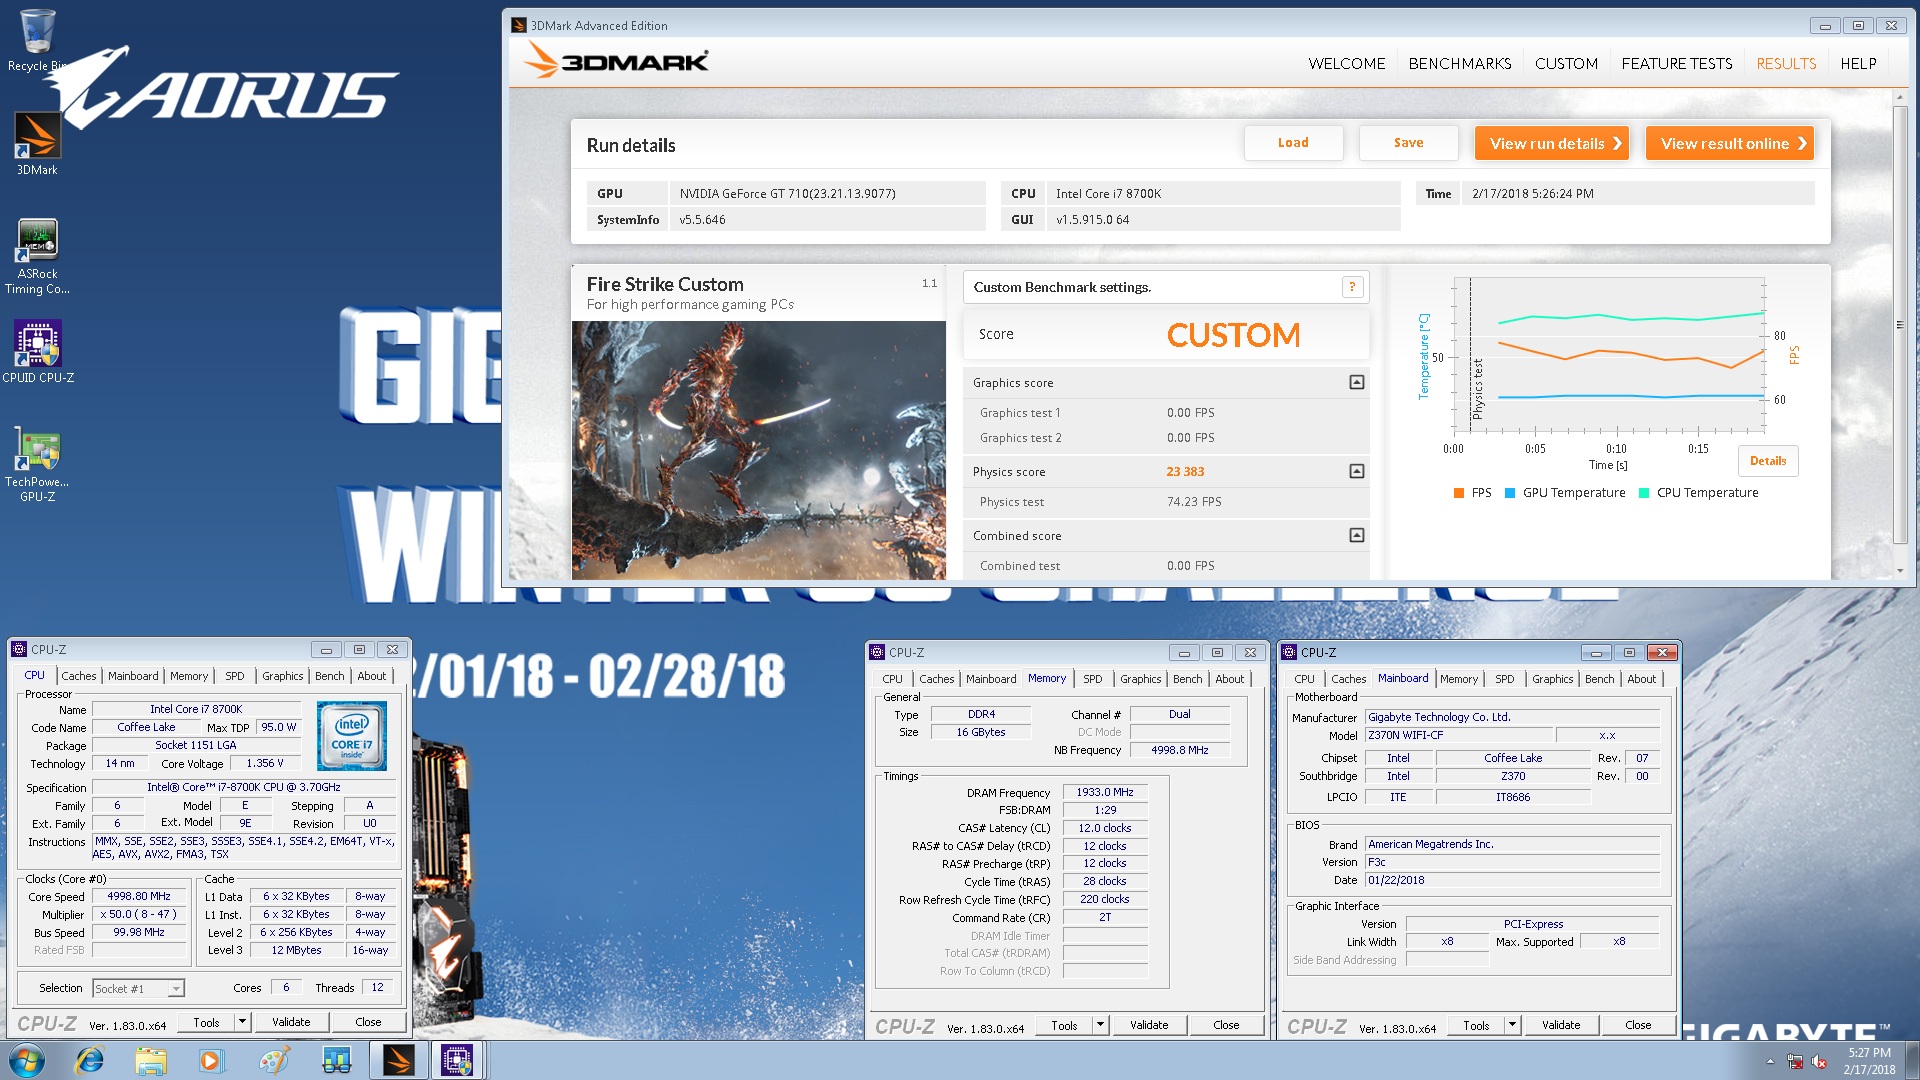Switch to CPU-Z via its taskbar icon

457,1060
